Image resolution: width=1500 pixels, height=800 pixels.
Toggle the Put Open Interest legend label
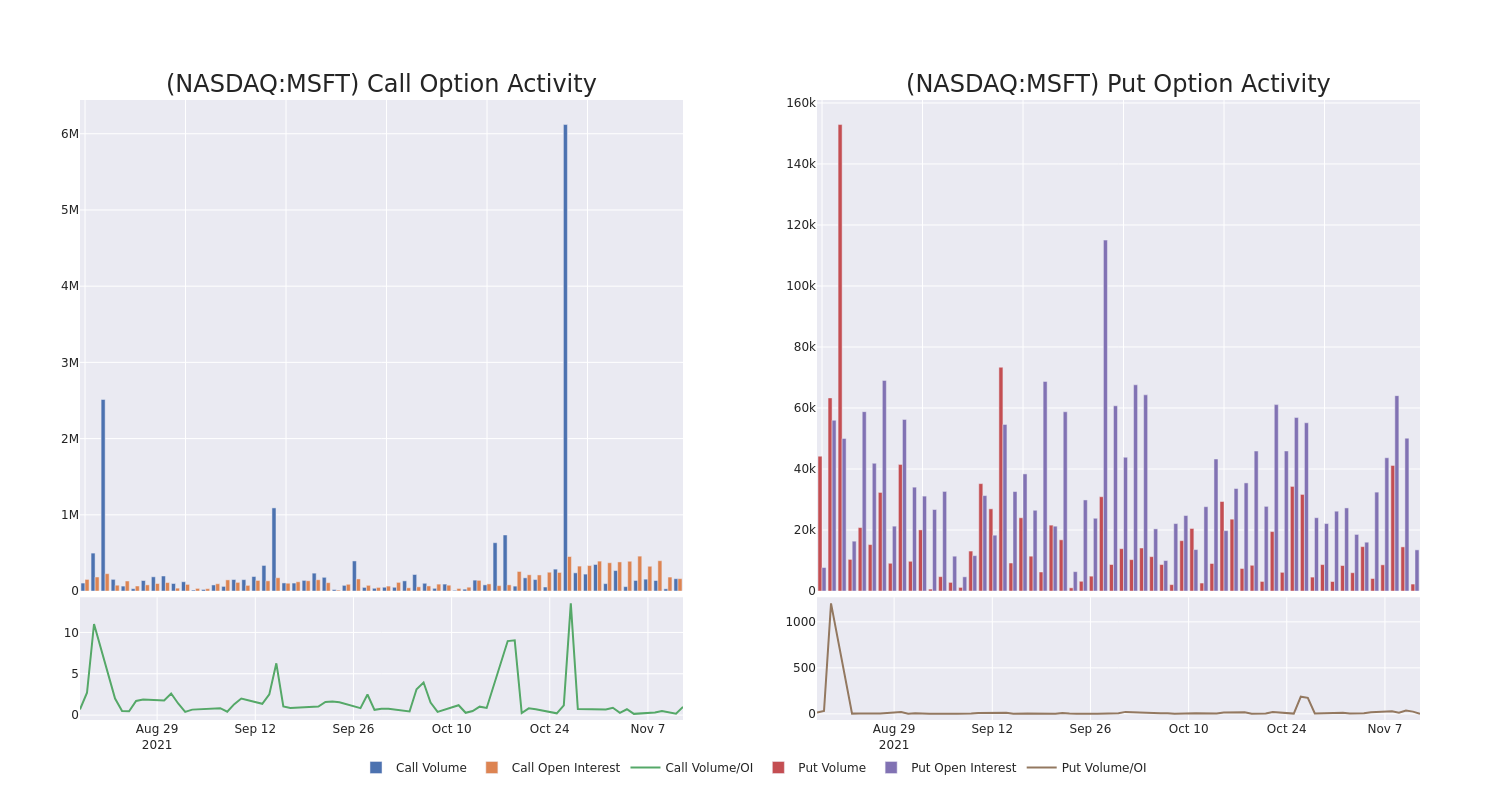(963, 768)
